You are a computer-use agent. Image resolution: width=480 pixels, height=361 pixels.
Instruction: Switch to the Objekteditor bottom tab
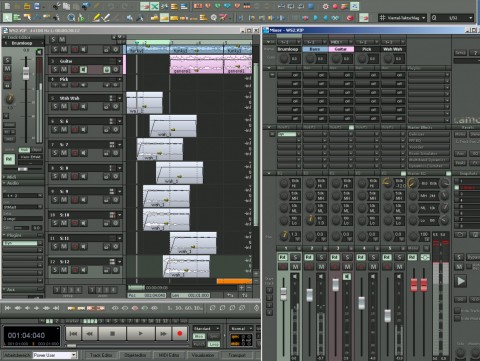pyautogui.click(x=135, y=355)
